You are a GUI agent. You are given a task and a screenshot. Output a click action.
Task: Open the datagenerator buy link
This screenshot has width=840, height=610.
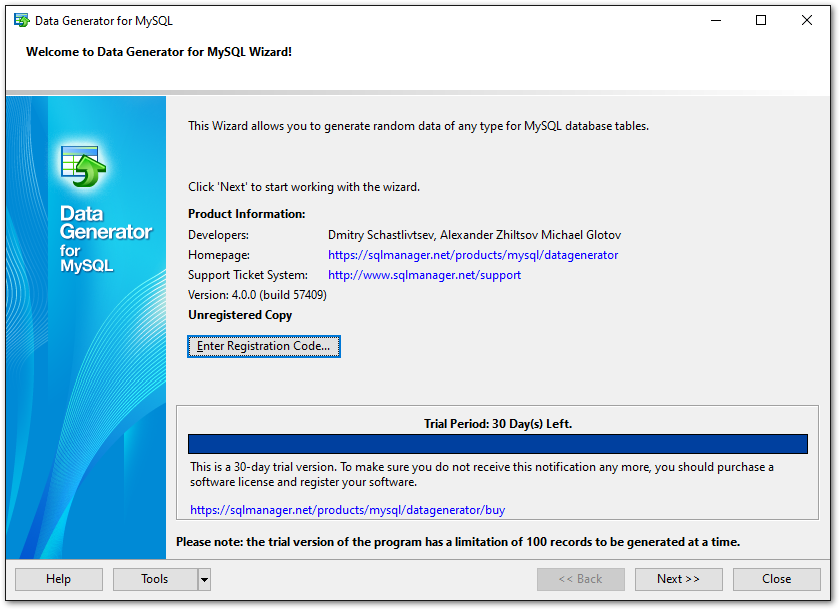(348, 510)
